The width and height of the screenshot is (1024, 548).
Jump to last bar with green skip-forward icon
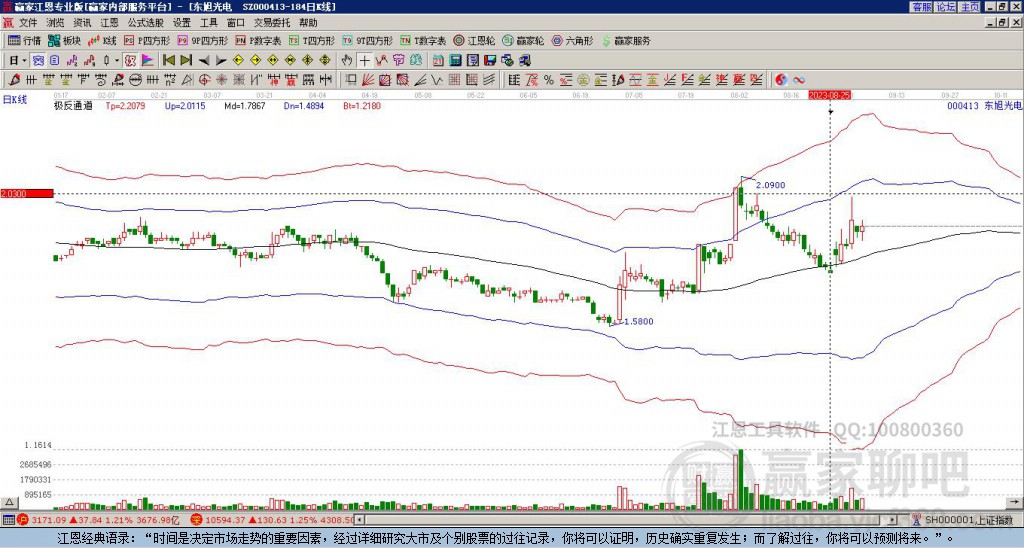[x=186, y=61]
